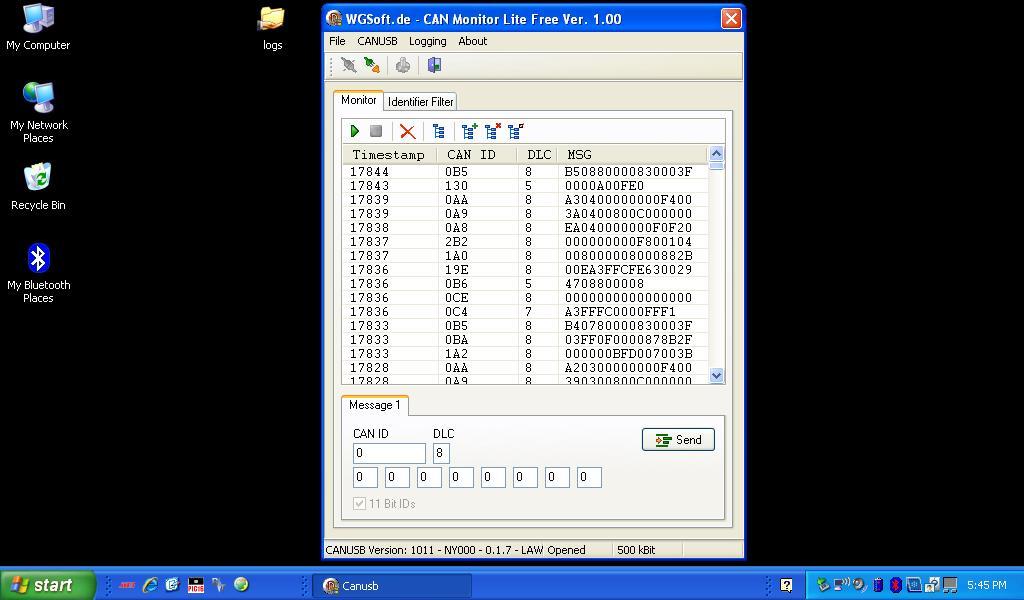Click the third data byte field

tap(429, 477)
